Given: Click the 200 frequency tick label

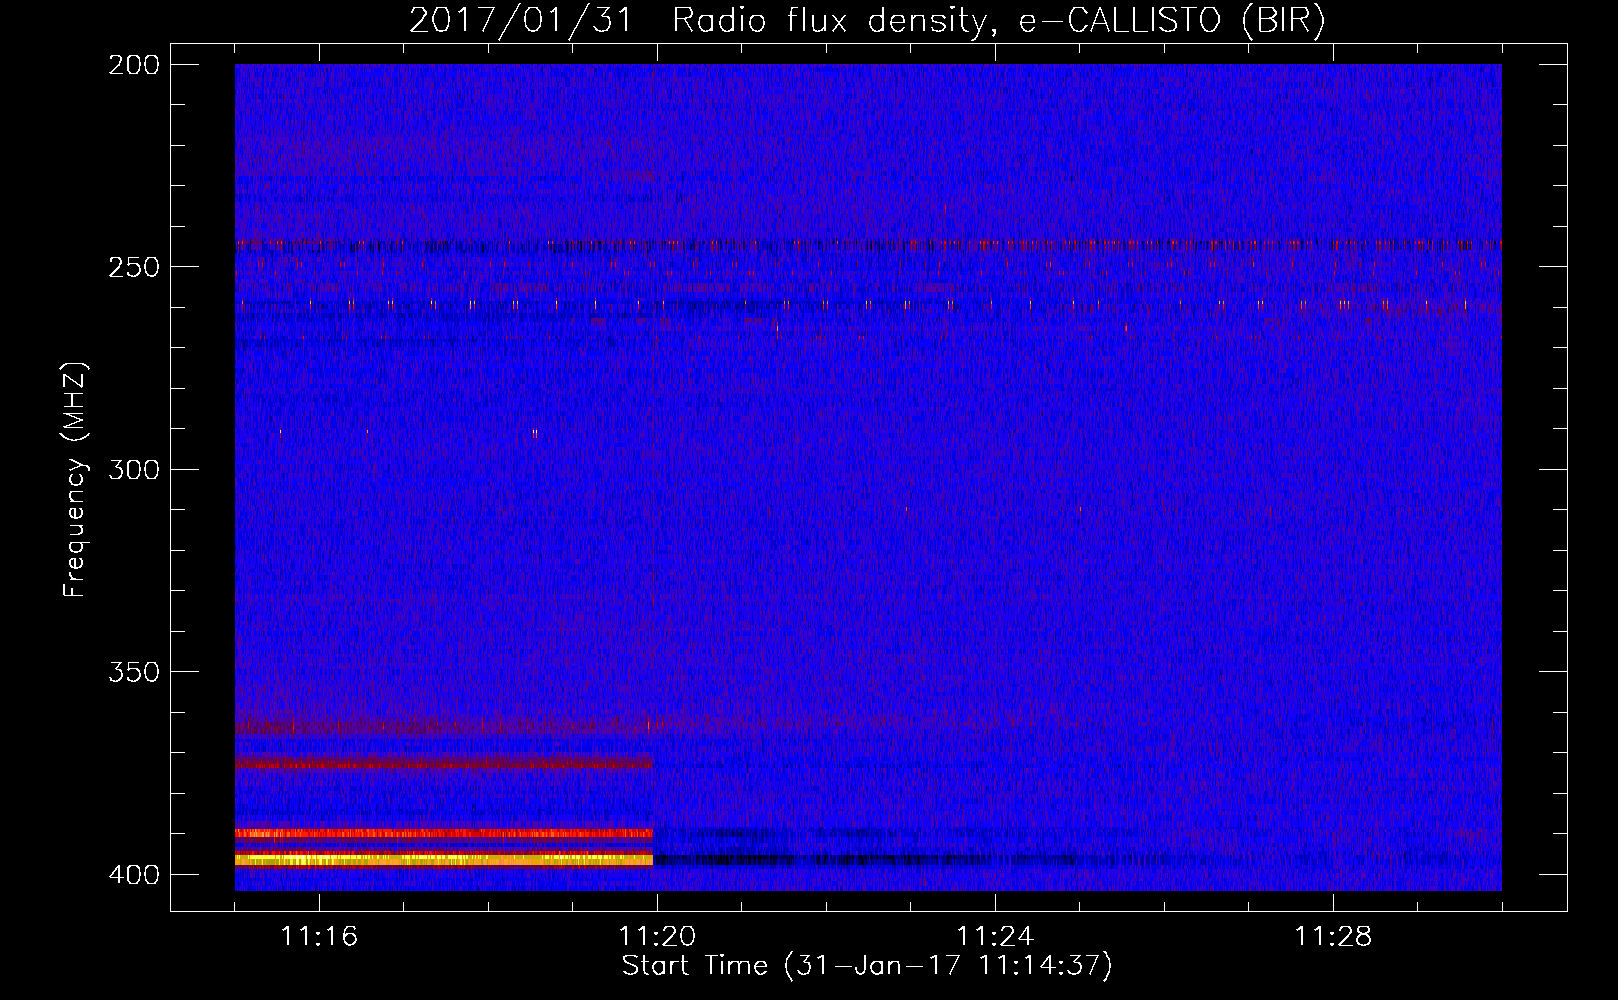Looking at the screenshot, I should coord(134,65).
